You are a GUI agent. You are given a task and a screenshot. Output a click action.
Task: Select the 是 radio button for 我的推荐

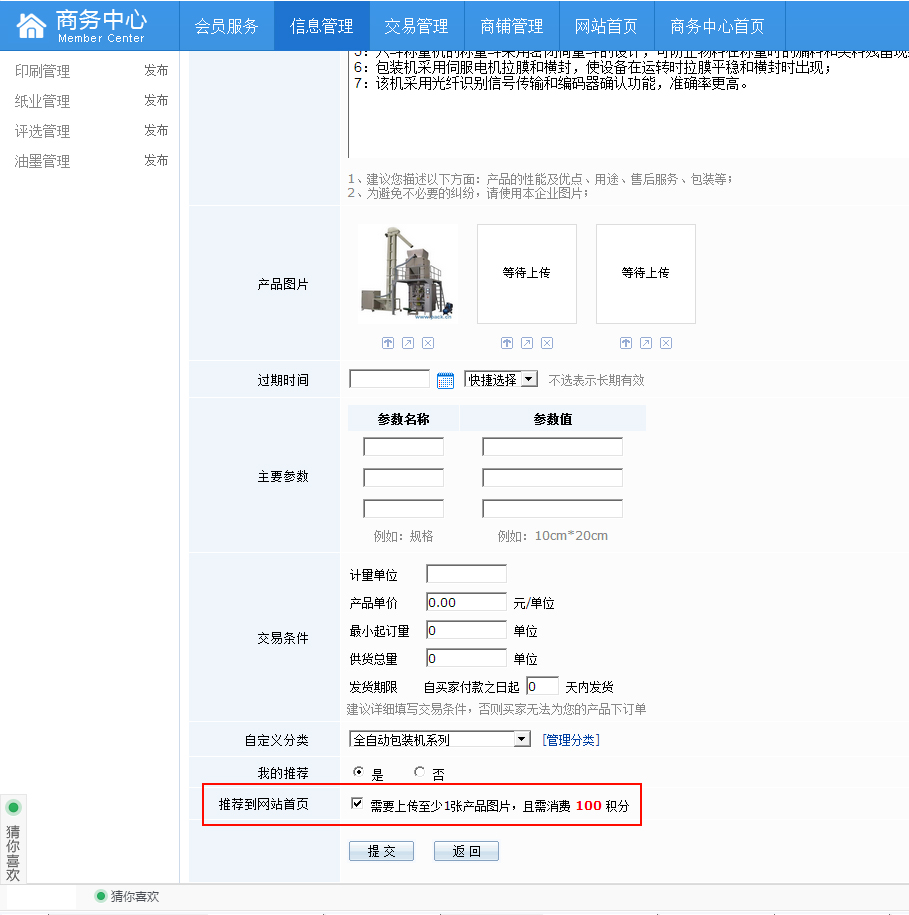coord(358,772)
